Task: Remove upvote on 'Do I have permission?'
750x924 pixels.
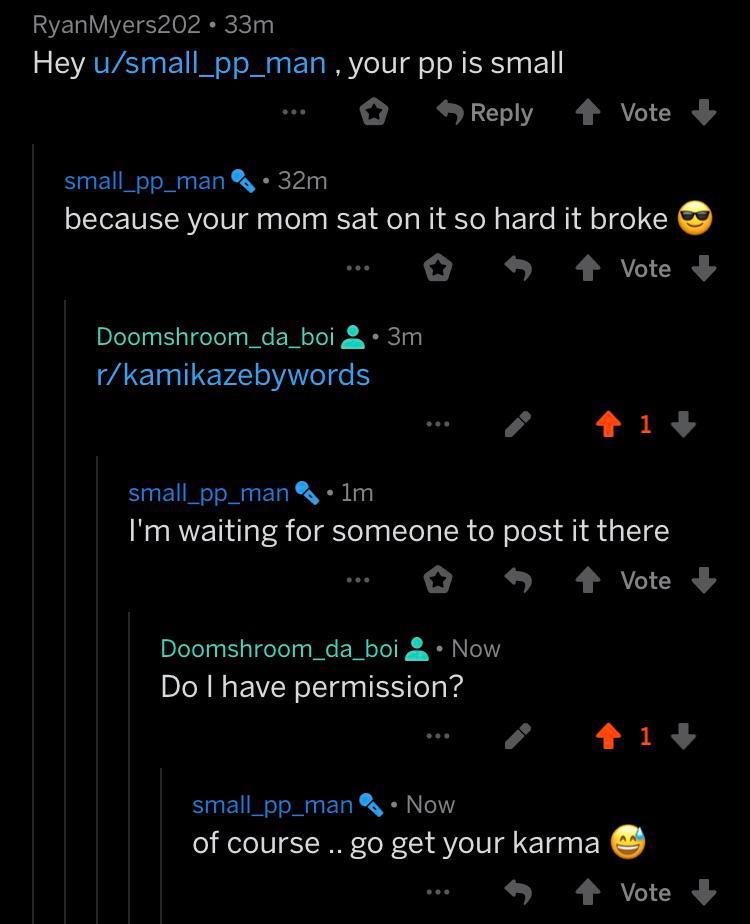Action: tap(608, 737)
